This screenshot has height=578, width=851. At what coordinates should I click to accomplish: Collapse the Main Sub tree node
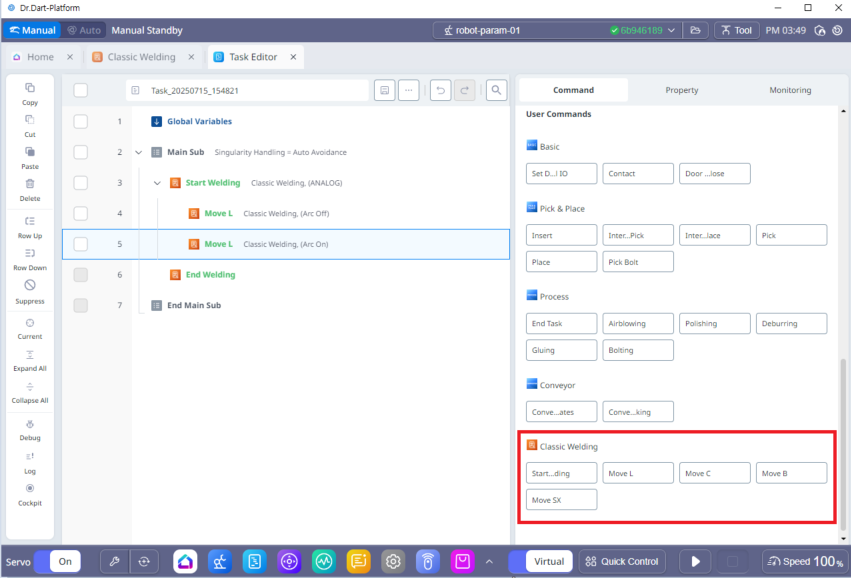pos(138,152)
